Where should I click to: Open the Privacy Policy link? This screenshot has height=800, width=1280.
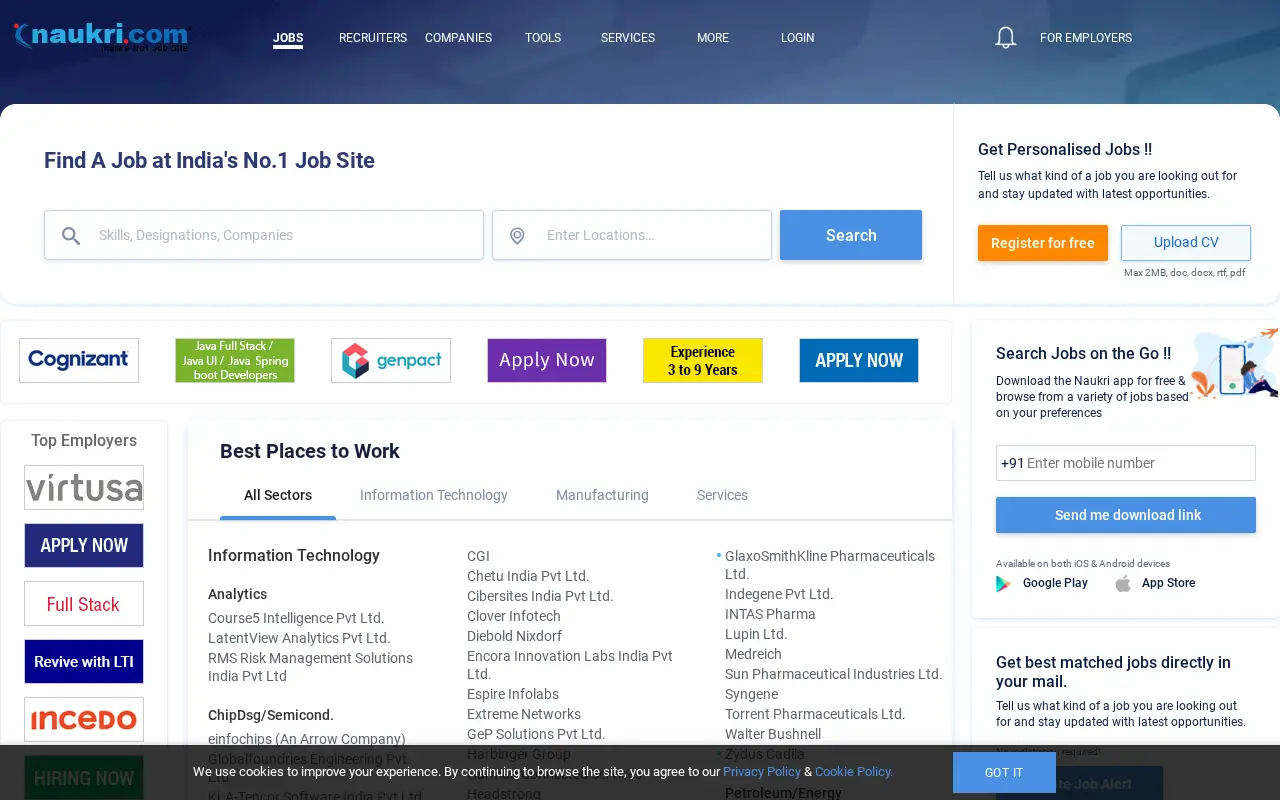pyautogui.click(x=762, y=772)
